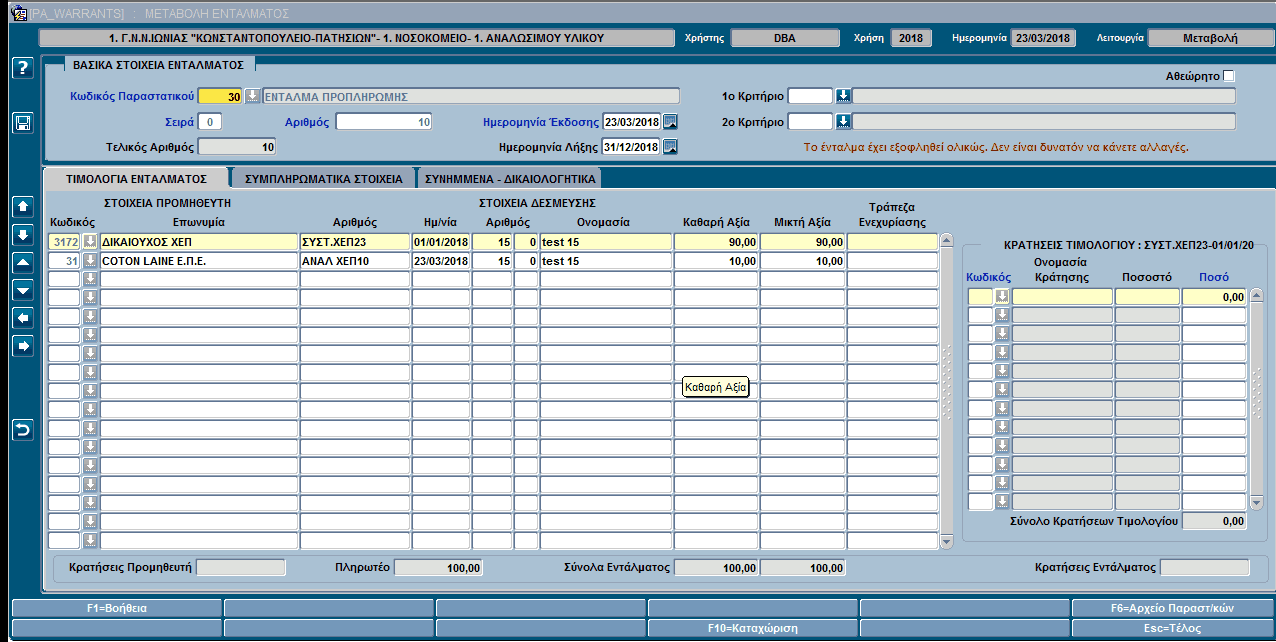The image size is (1276, 642).
Task: Click the up triangle sidebar icon
Action: pos(22,262)
